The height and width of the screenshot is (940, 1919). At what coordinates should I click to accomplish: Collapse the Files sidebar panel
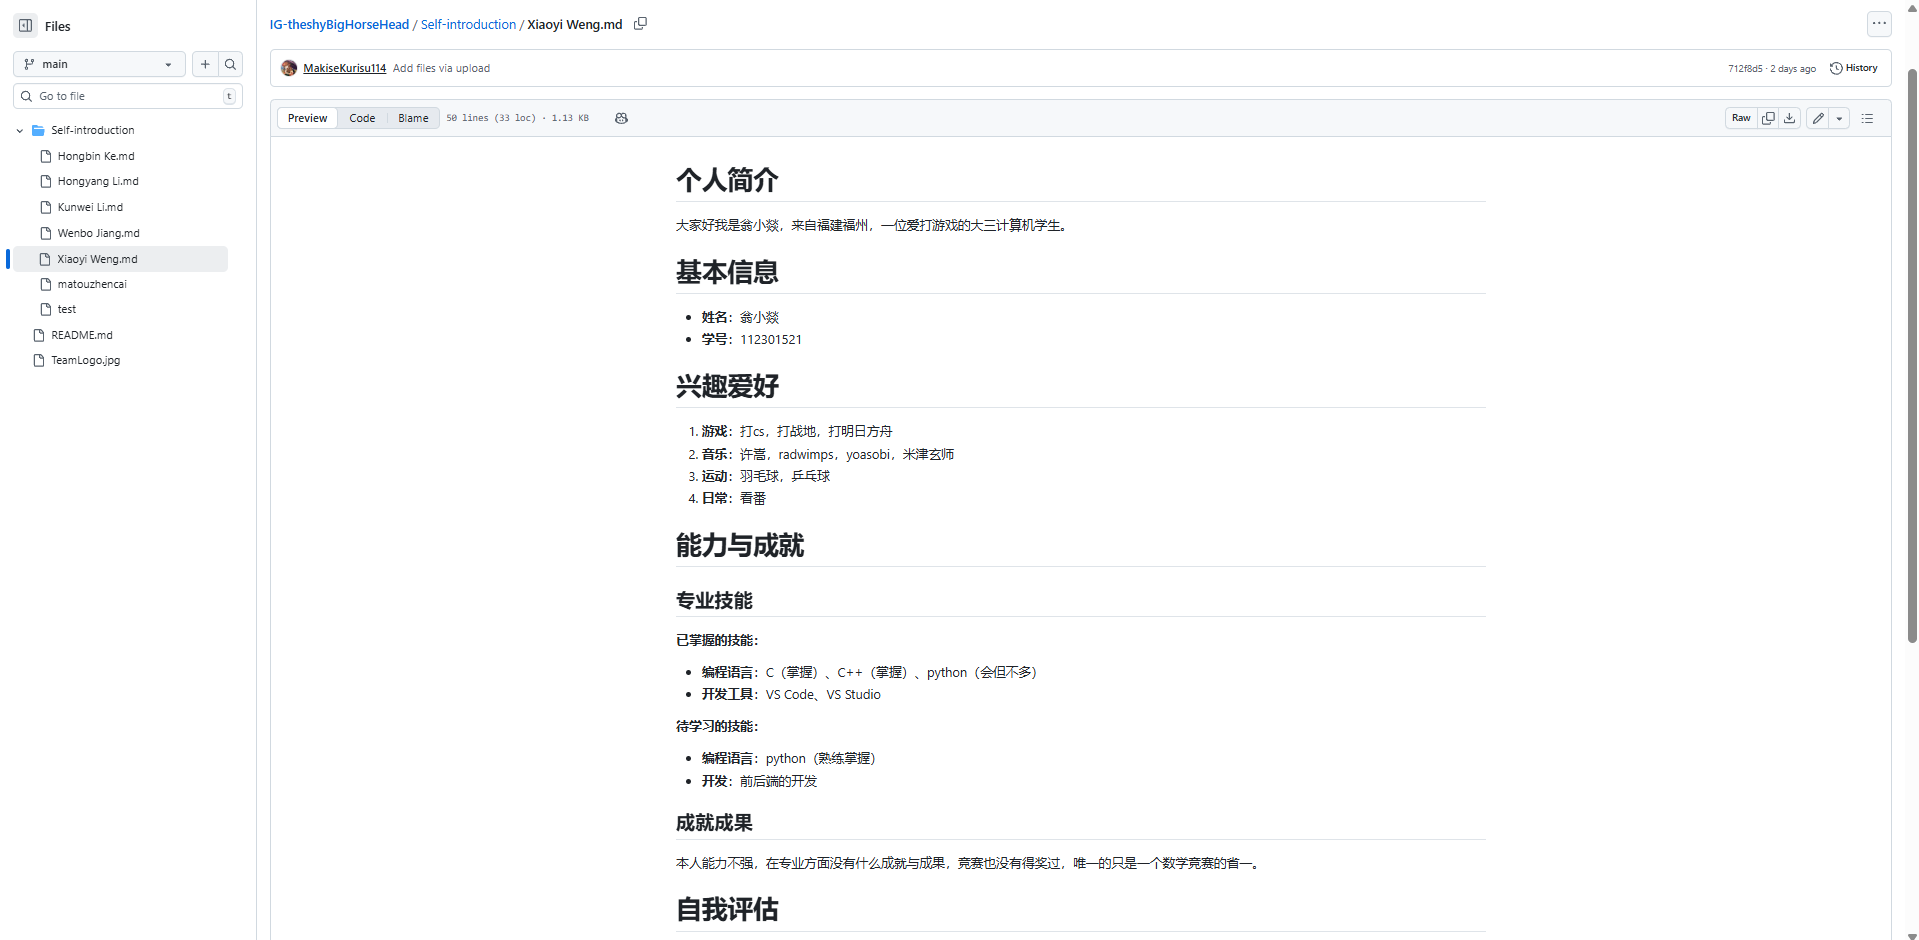[25, 25]
